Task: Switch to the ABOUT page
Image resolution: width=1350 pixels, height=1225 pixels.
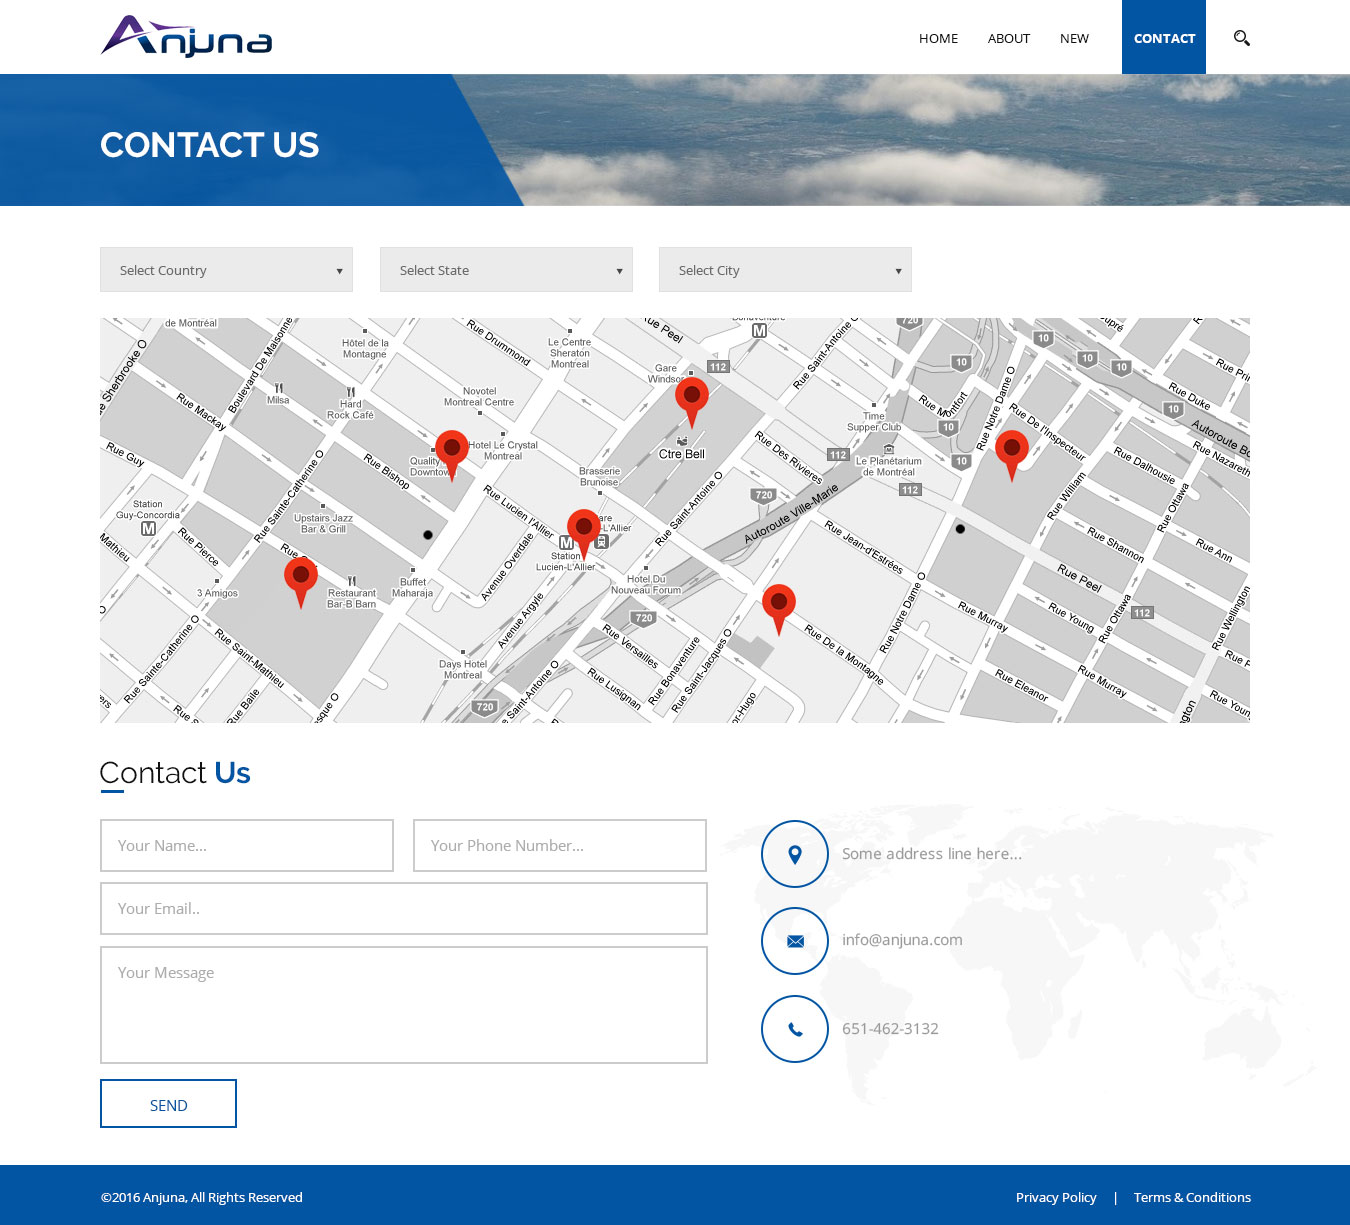Action: click(x=1008, y=38)
